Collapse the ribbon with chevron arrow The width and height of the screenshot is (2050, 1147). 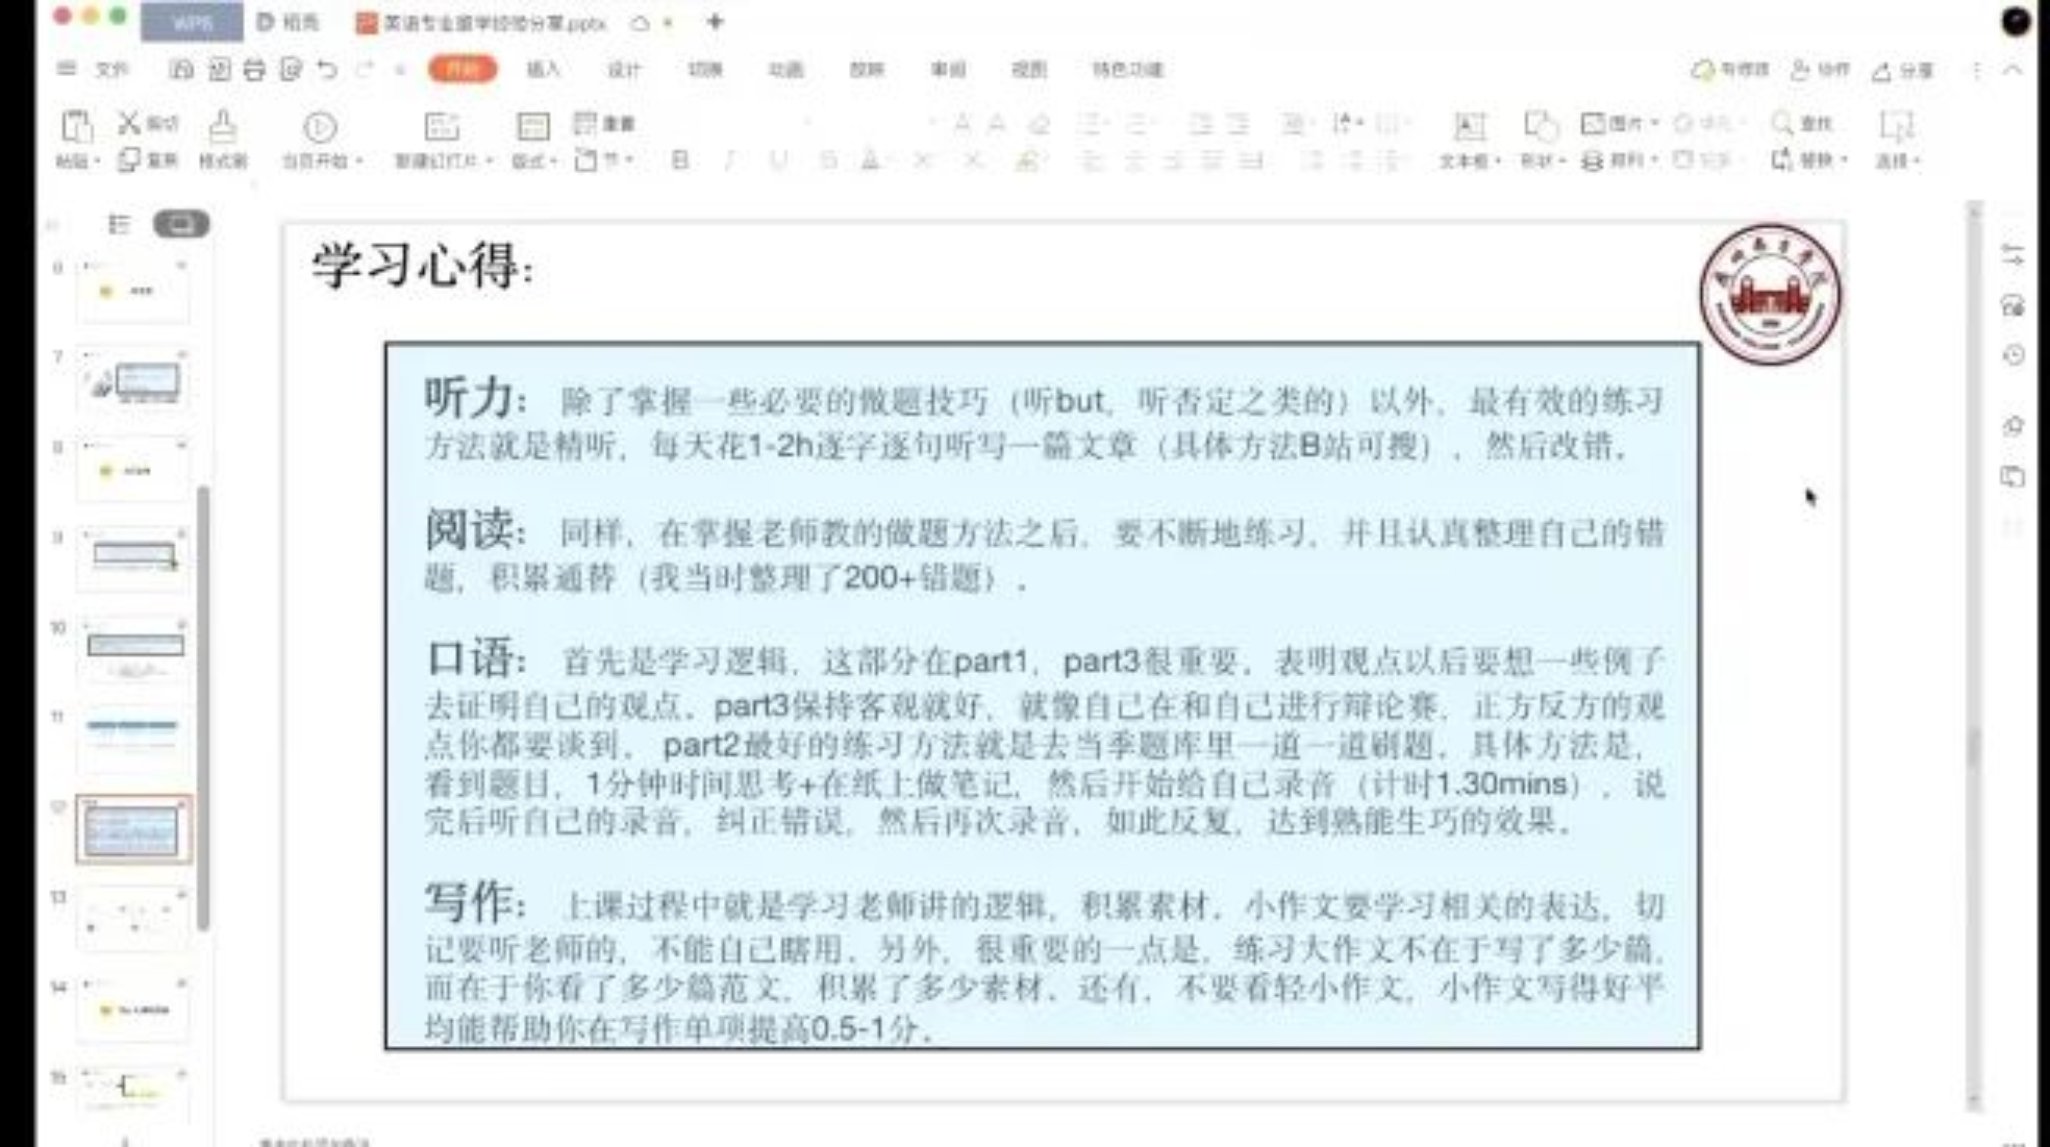tap(2013, 70)
